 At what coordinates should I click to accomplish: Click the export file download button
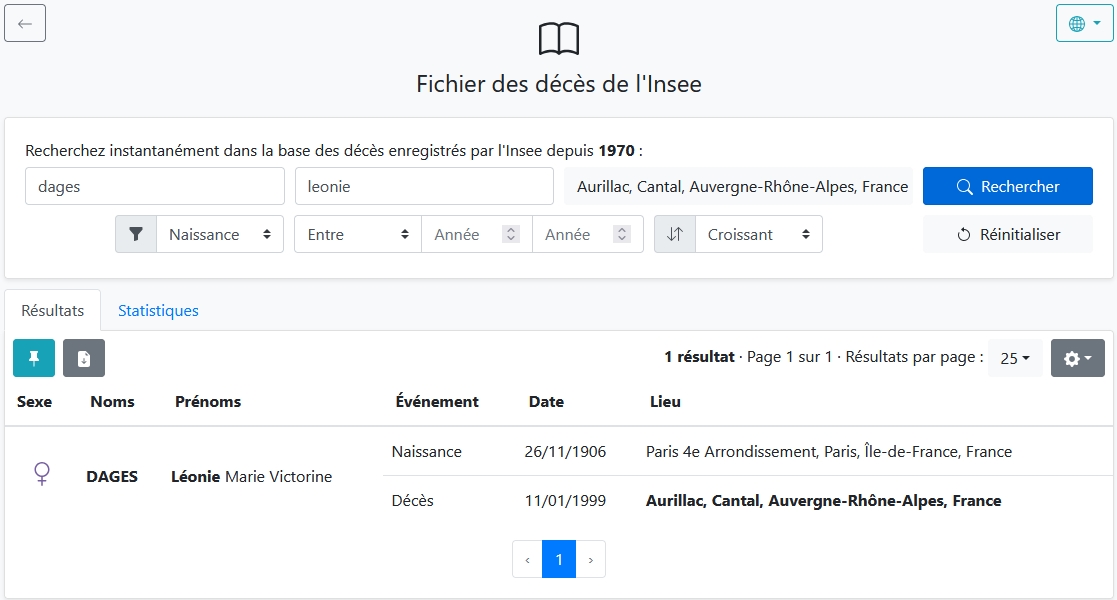[x=84, y=358]
